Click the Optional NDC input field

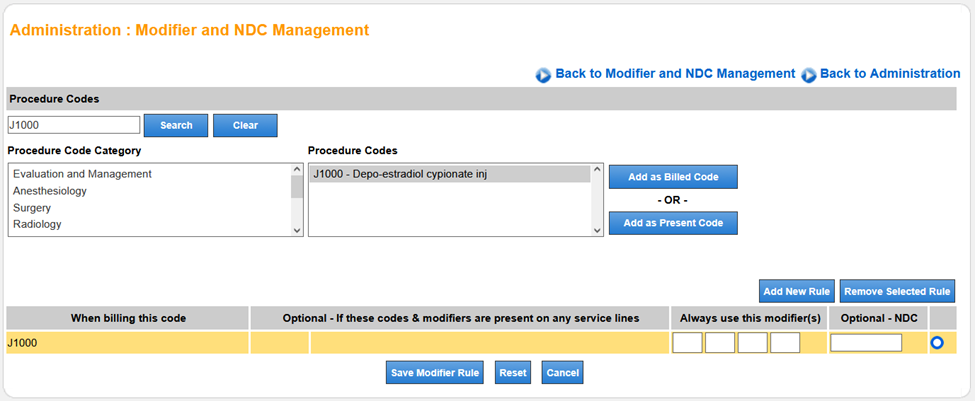[x=866, y=343]
